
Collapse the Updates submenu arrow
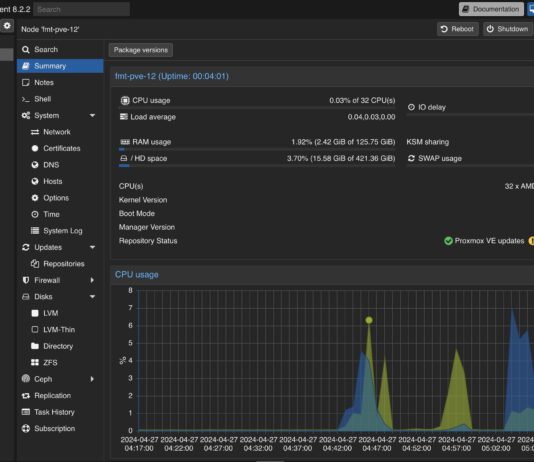point(92,248)
